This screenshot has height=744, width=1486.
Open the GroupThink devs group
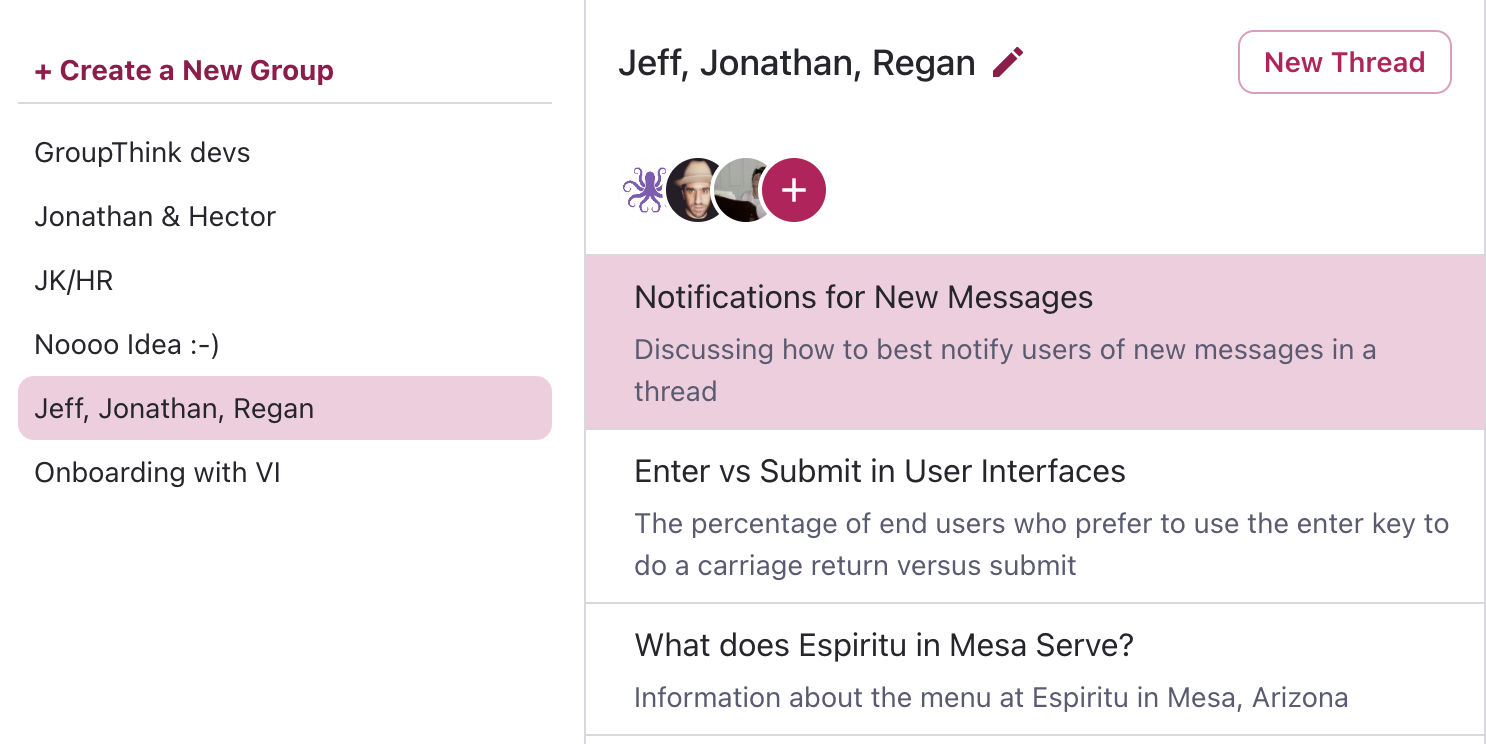tap(142, 153)
